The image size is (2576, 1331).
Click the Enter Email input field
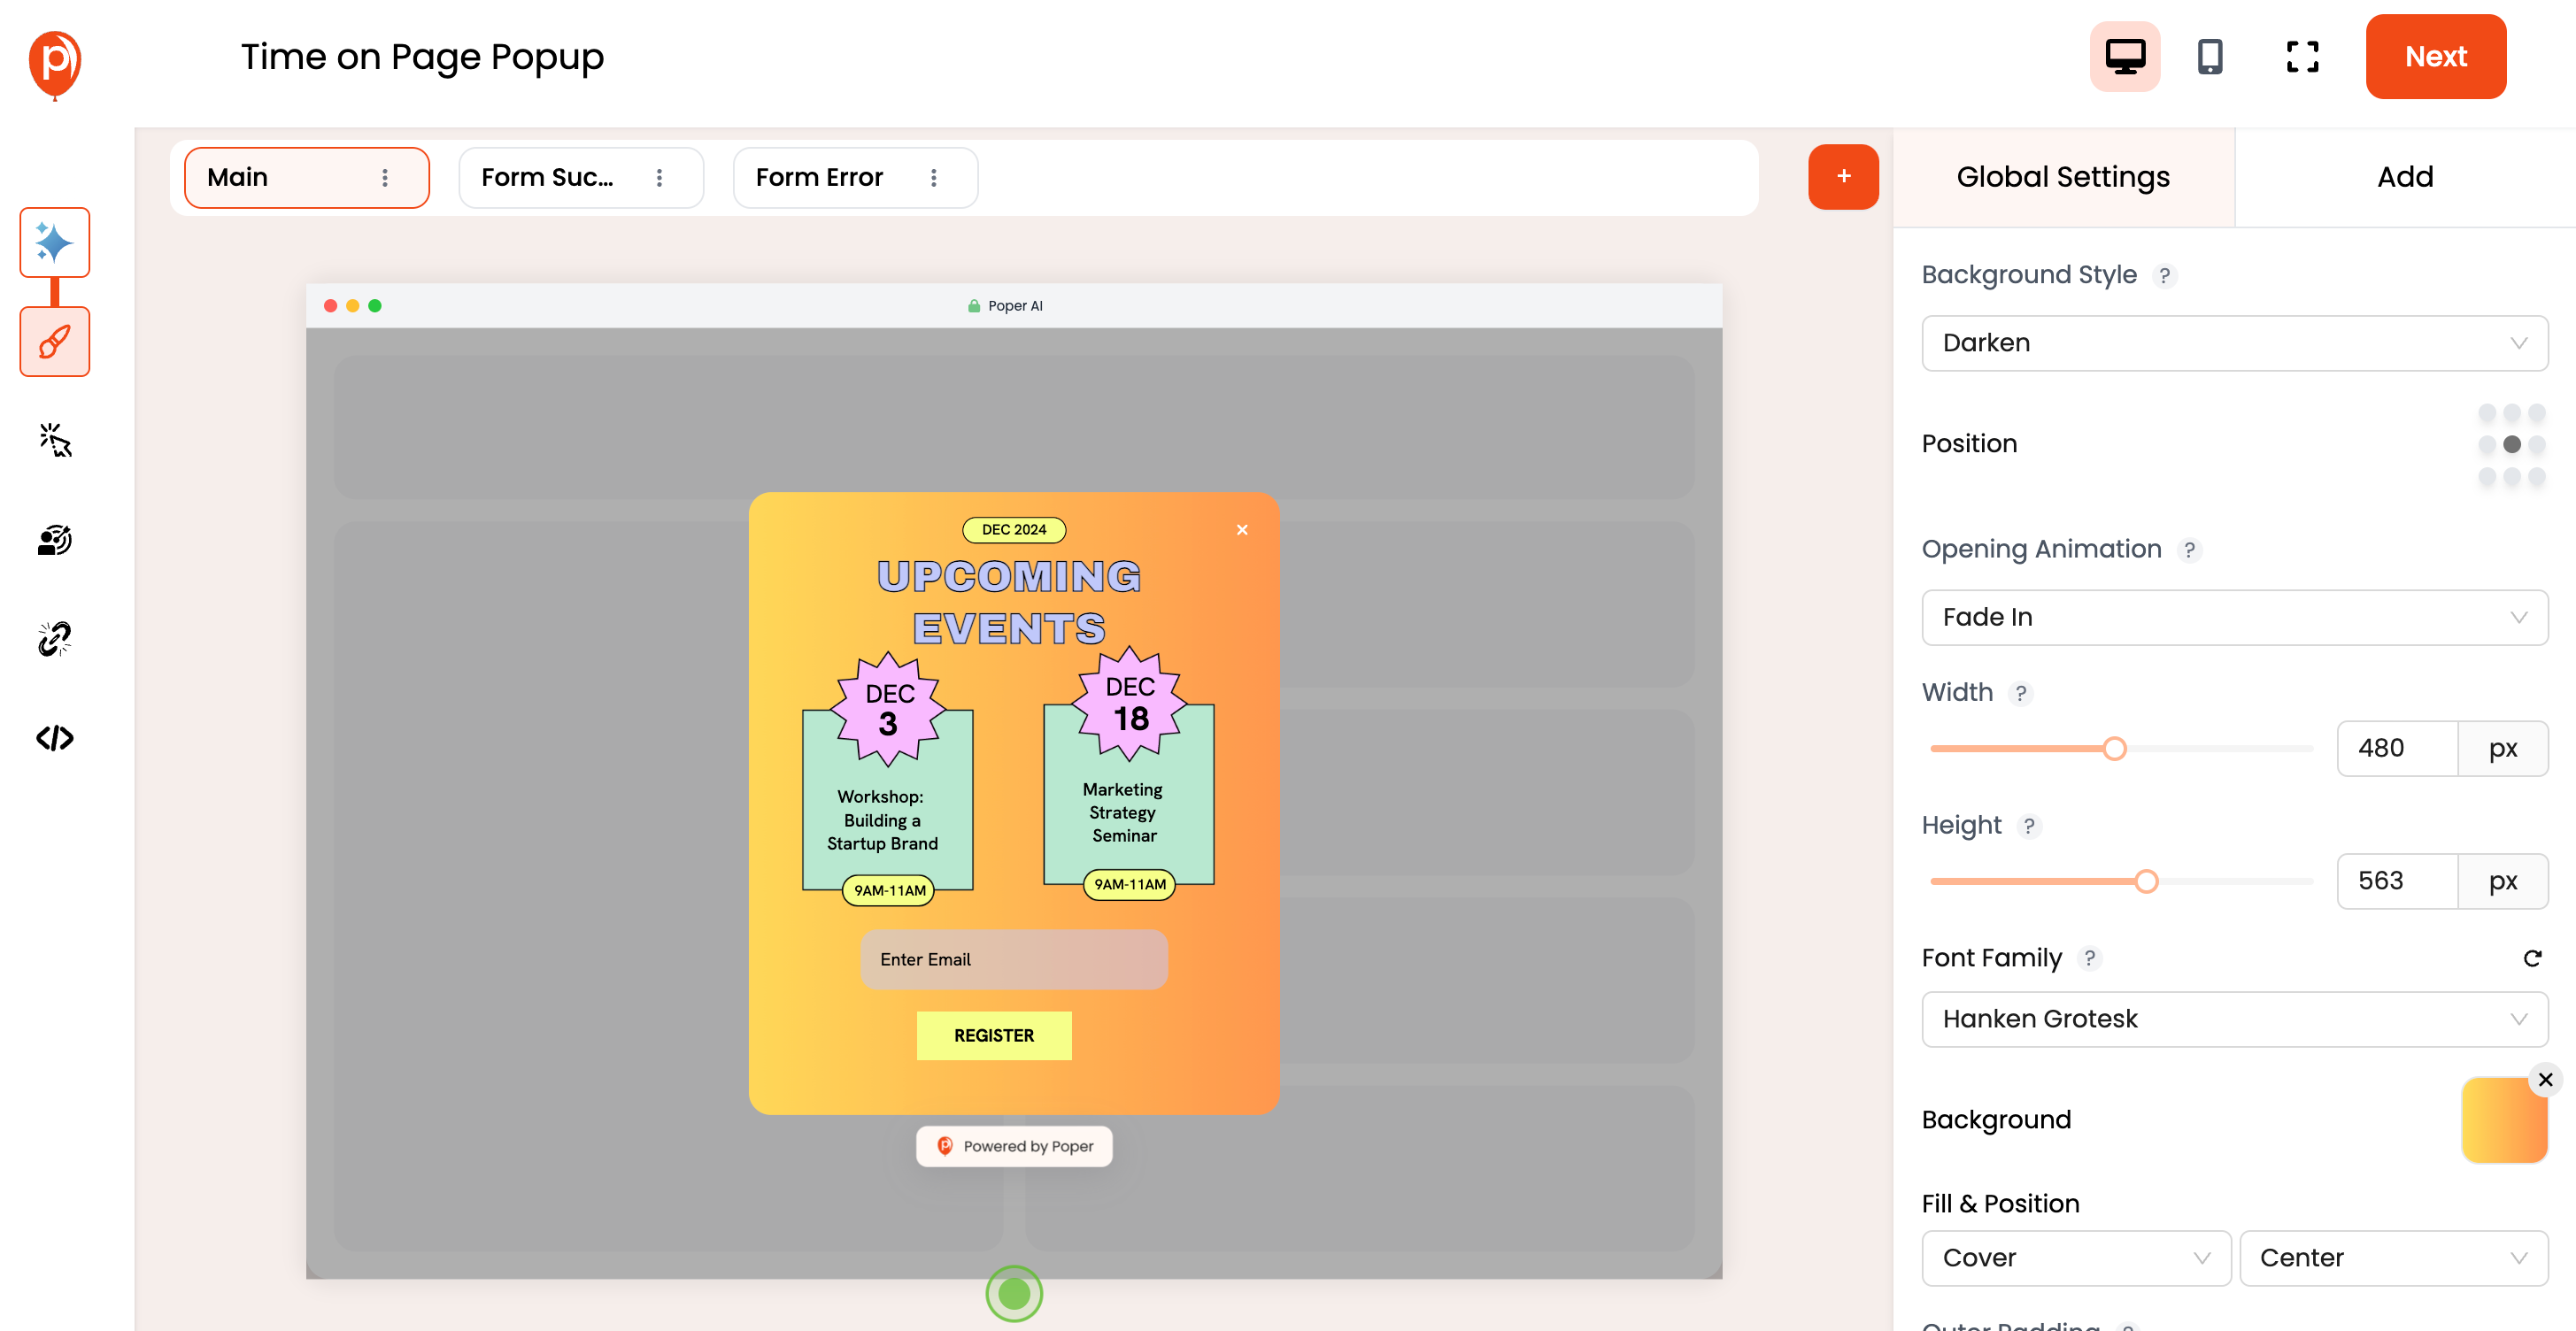(x=1014, y=958)
